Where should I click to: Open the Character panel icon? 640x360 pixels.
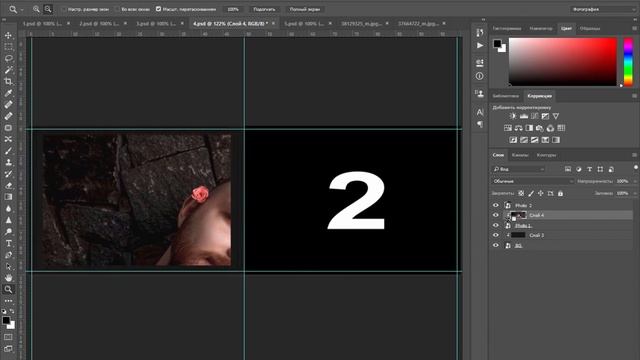[480, 112]
